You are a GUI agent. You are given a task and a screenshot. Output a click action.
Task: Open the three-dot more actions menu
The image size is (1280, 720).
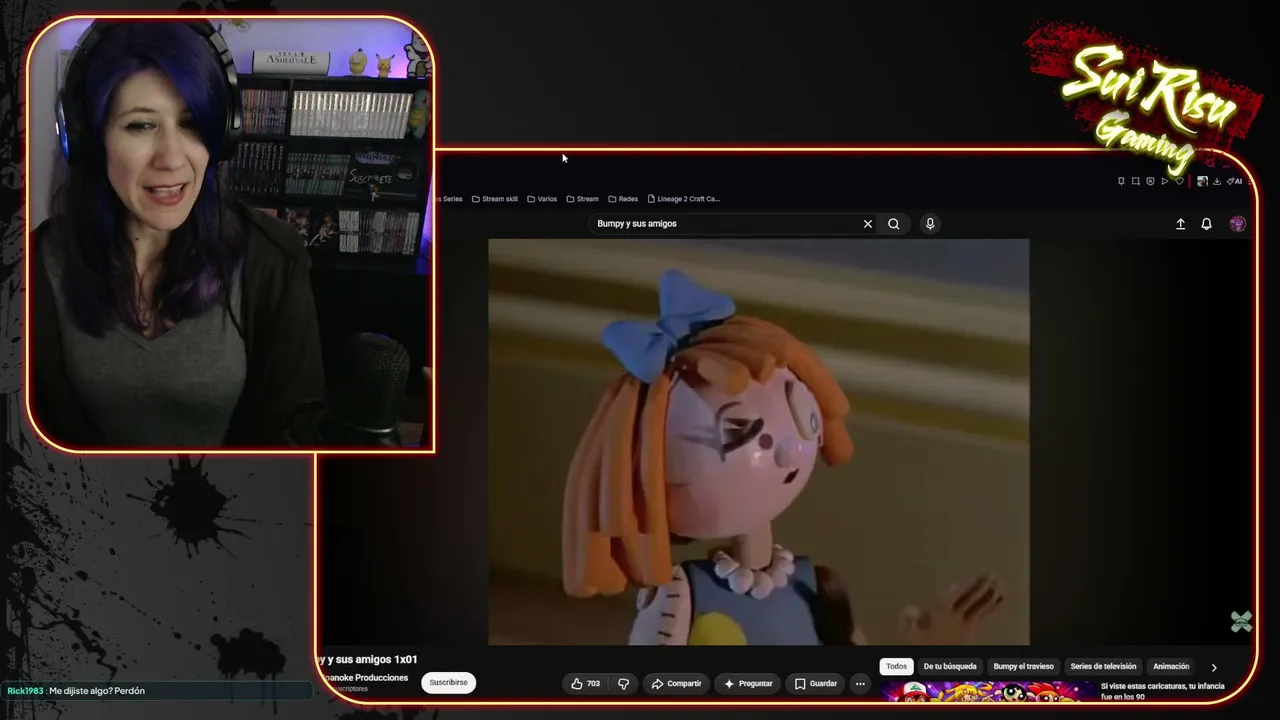pos(860,684)
